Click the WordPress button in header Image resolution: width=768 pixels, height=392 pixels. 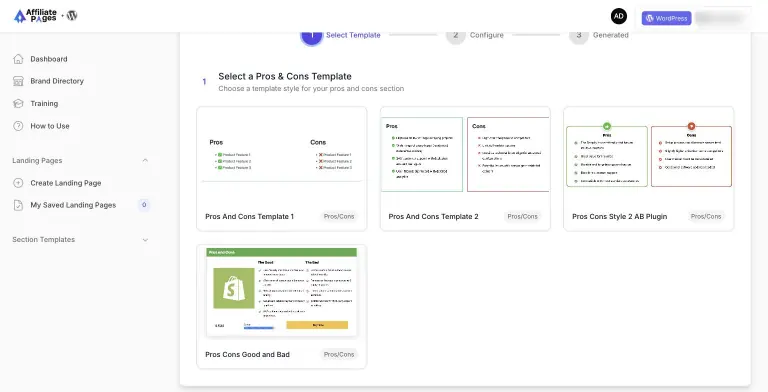(666, 18)
